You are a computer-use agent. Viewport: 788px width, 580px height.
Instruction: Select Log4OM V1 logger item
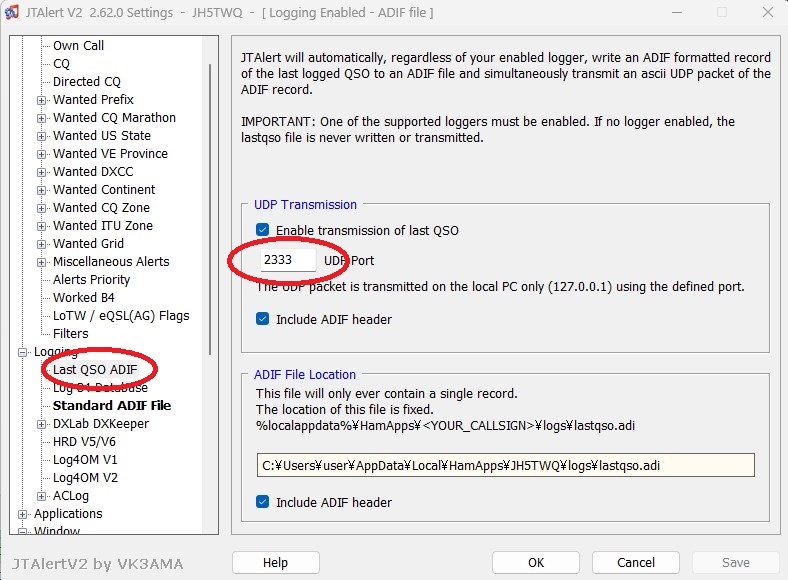tap(85, 460)
